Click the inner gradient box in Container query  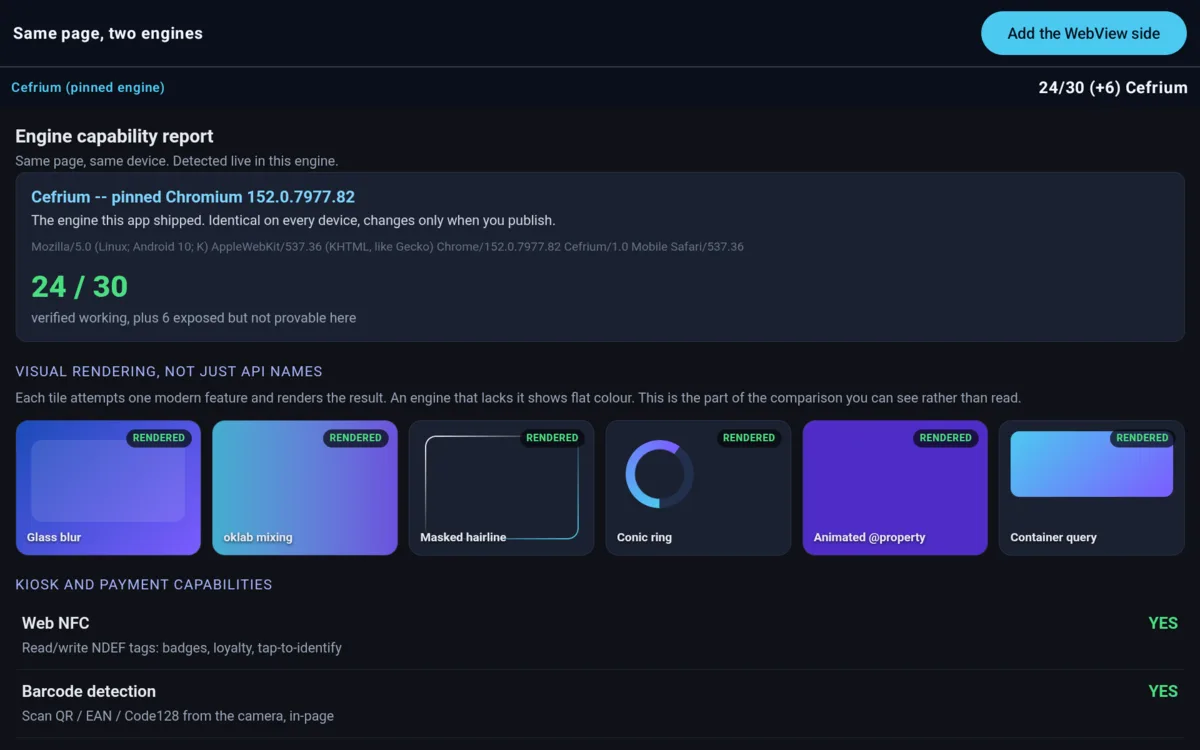click(1091, 464)
